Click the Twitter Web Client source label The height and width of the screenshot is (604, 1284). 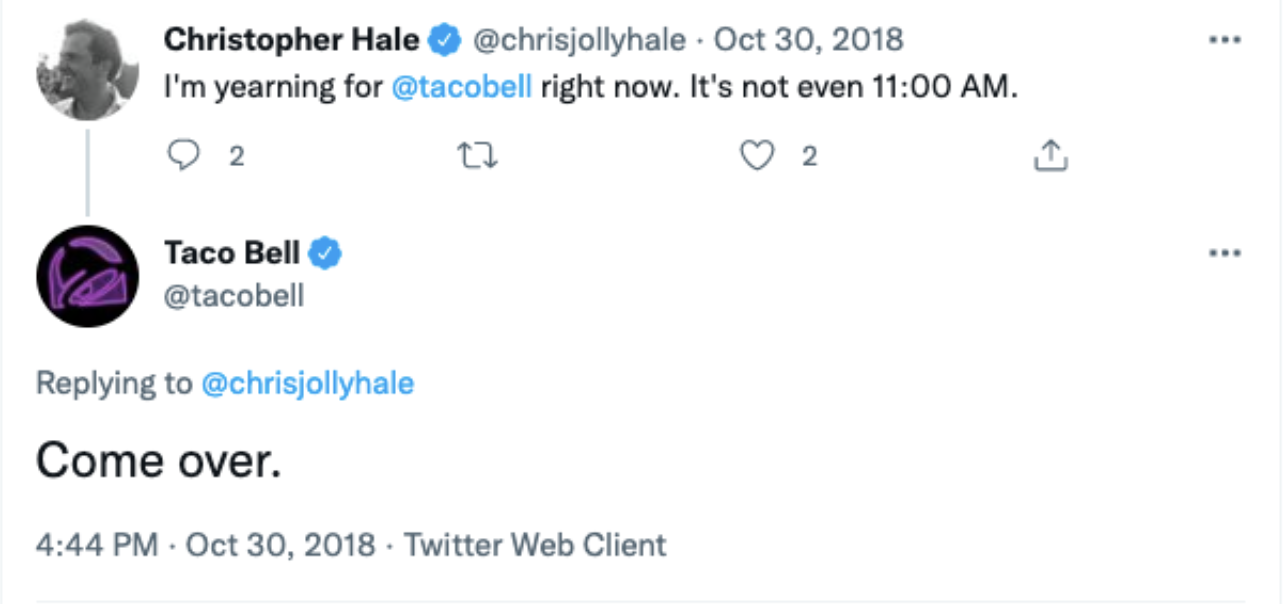(x=535, y=545)
